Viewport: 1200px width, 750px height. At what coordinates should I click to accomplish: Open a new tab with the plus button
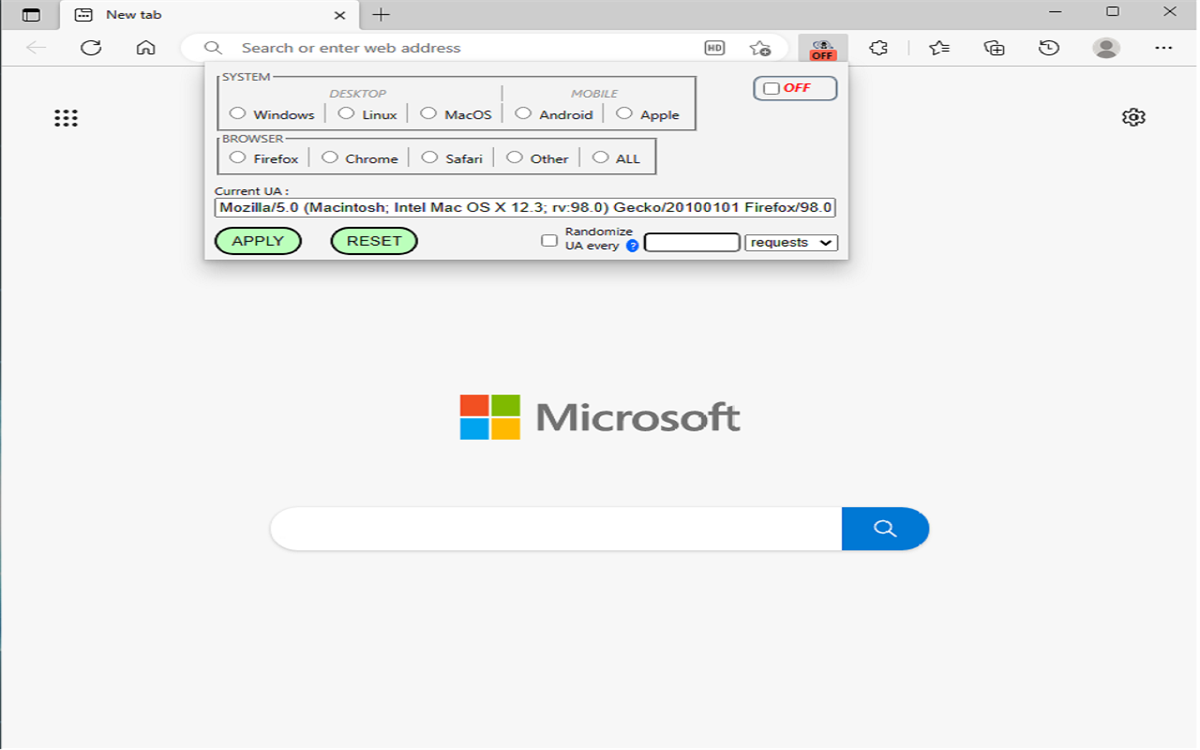coord(382,15)
